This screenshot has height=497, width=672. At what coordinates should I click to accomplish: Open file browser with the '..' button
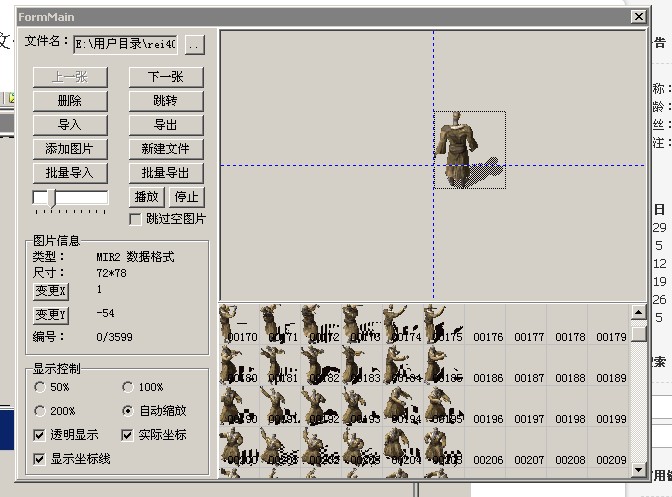(195, 45)
